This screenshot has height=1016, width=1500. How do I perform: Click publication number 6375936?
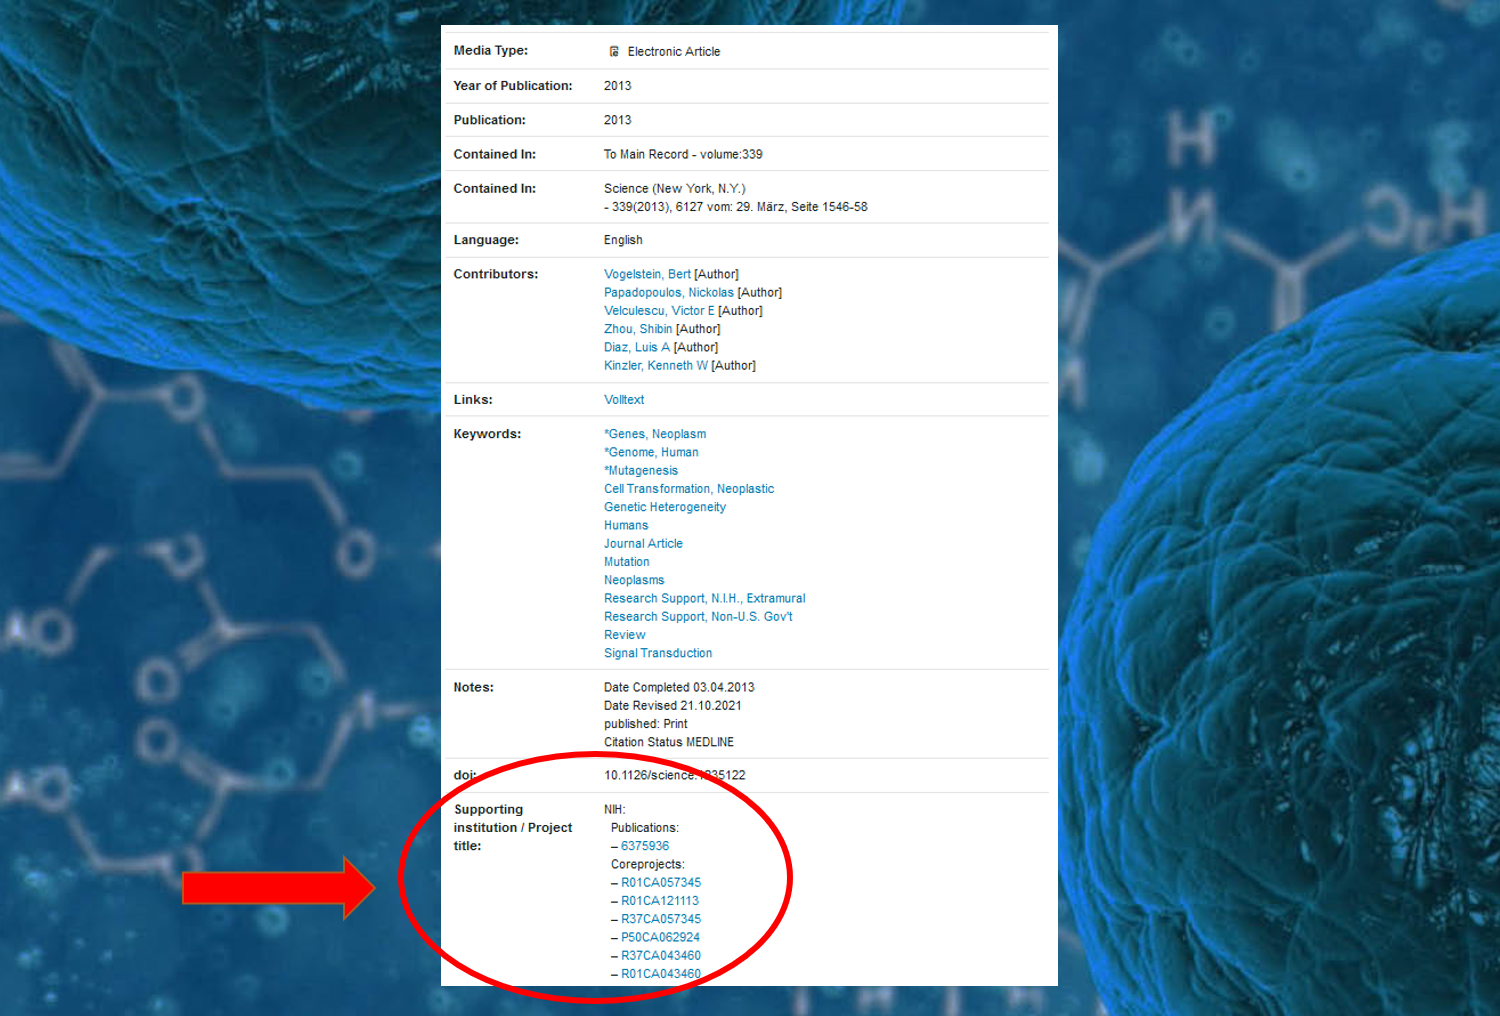tap(645, 846)
